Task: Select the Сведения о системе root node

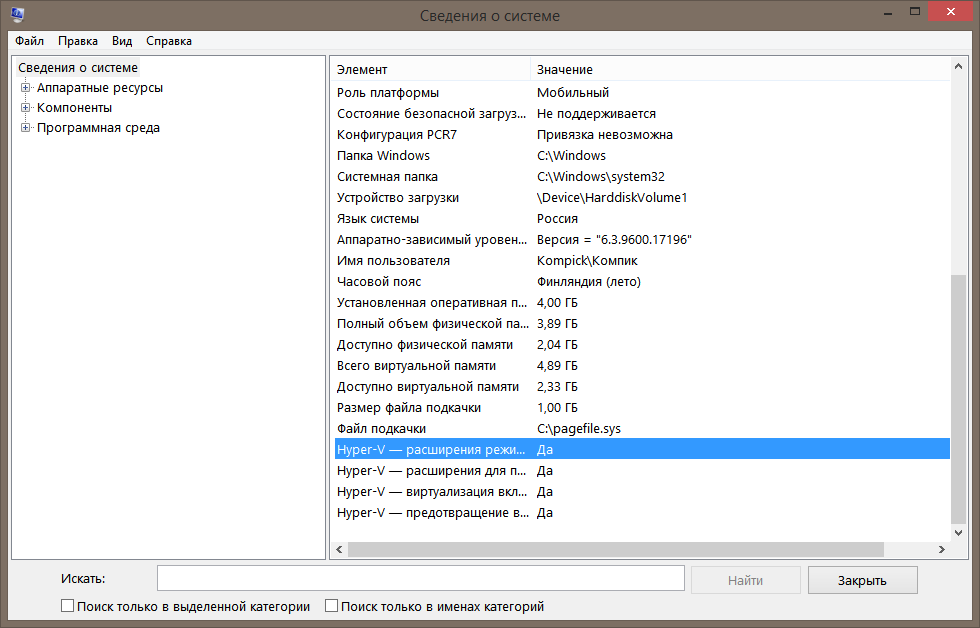Action: [x=78, y=67]
